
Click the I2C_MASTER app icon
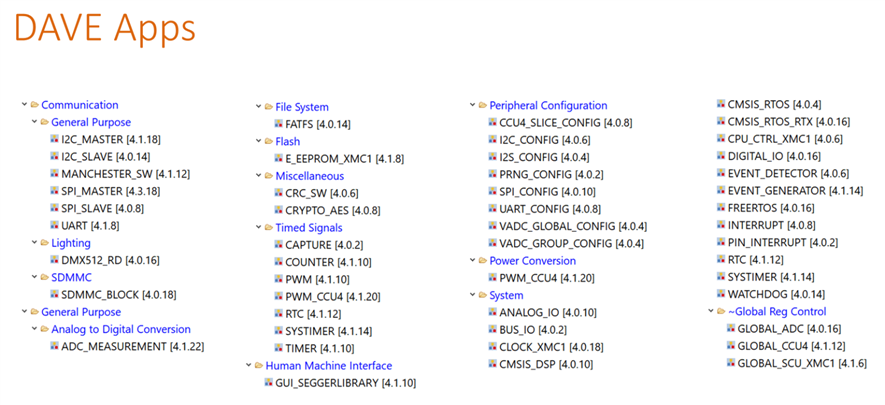coord(54,139)
